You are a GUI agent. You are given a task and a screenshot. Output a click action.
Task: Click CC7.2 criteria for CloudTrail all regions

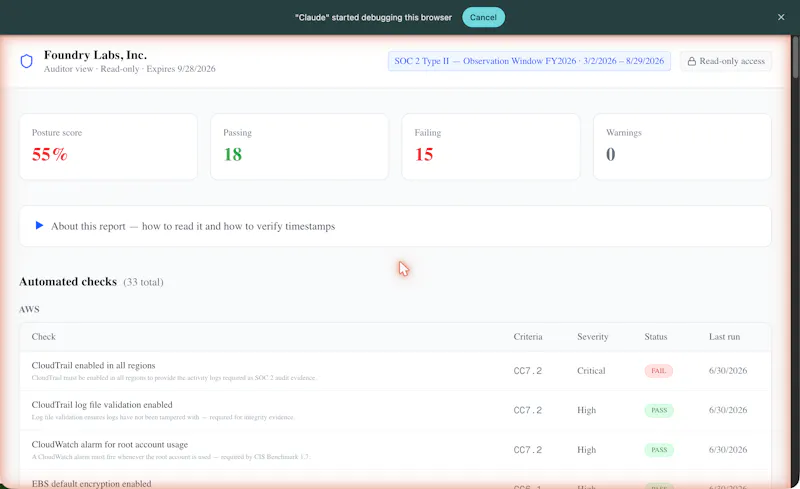tap(528, 371)
